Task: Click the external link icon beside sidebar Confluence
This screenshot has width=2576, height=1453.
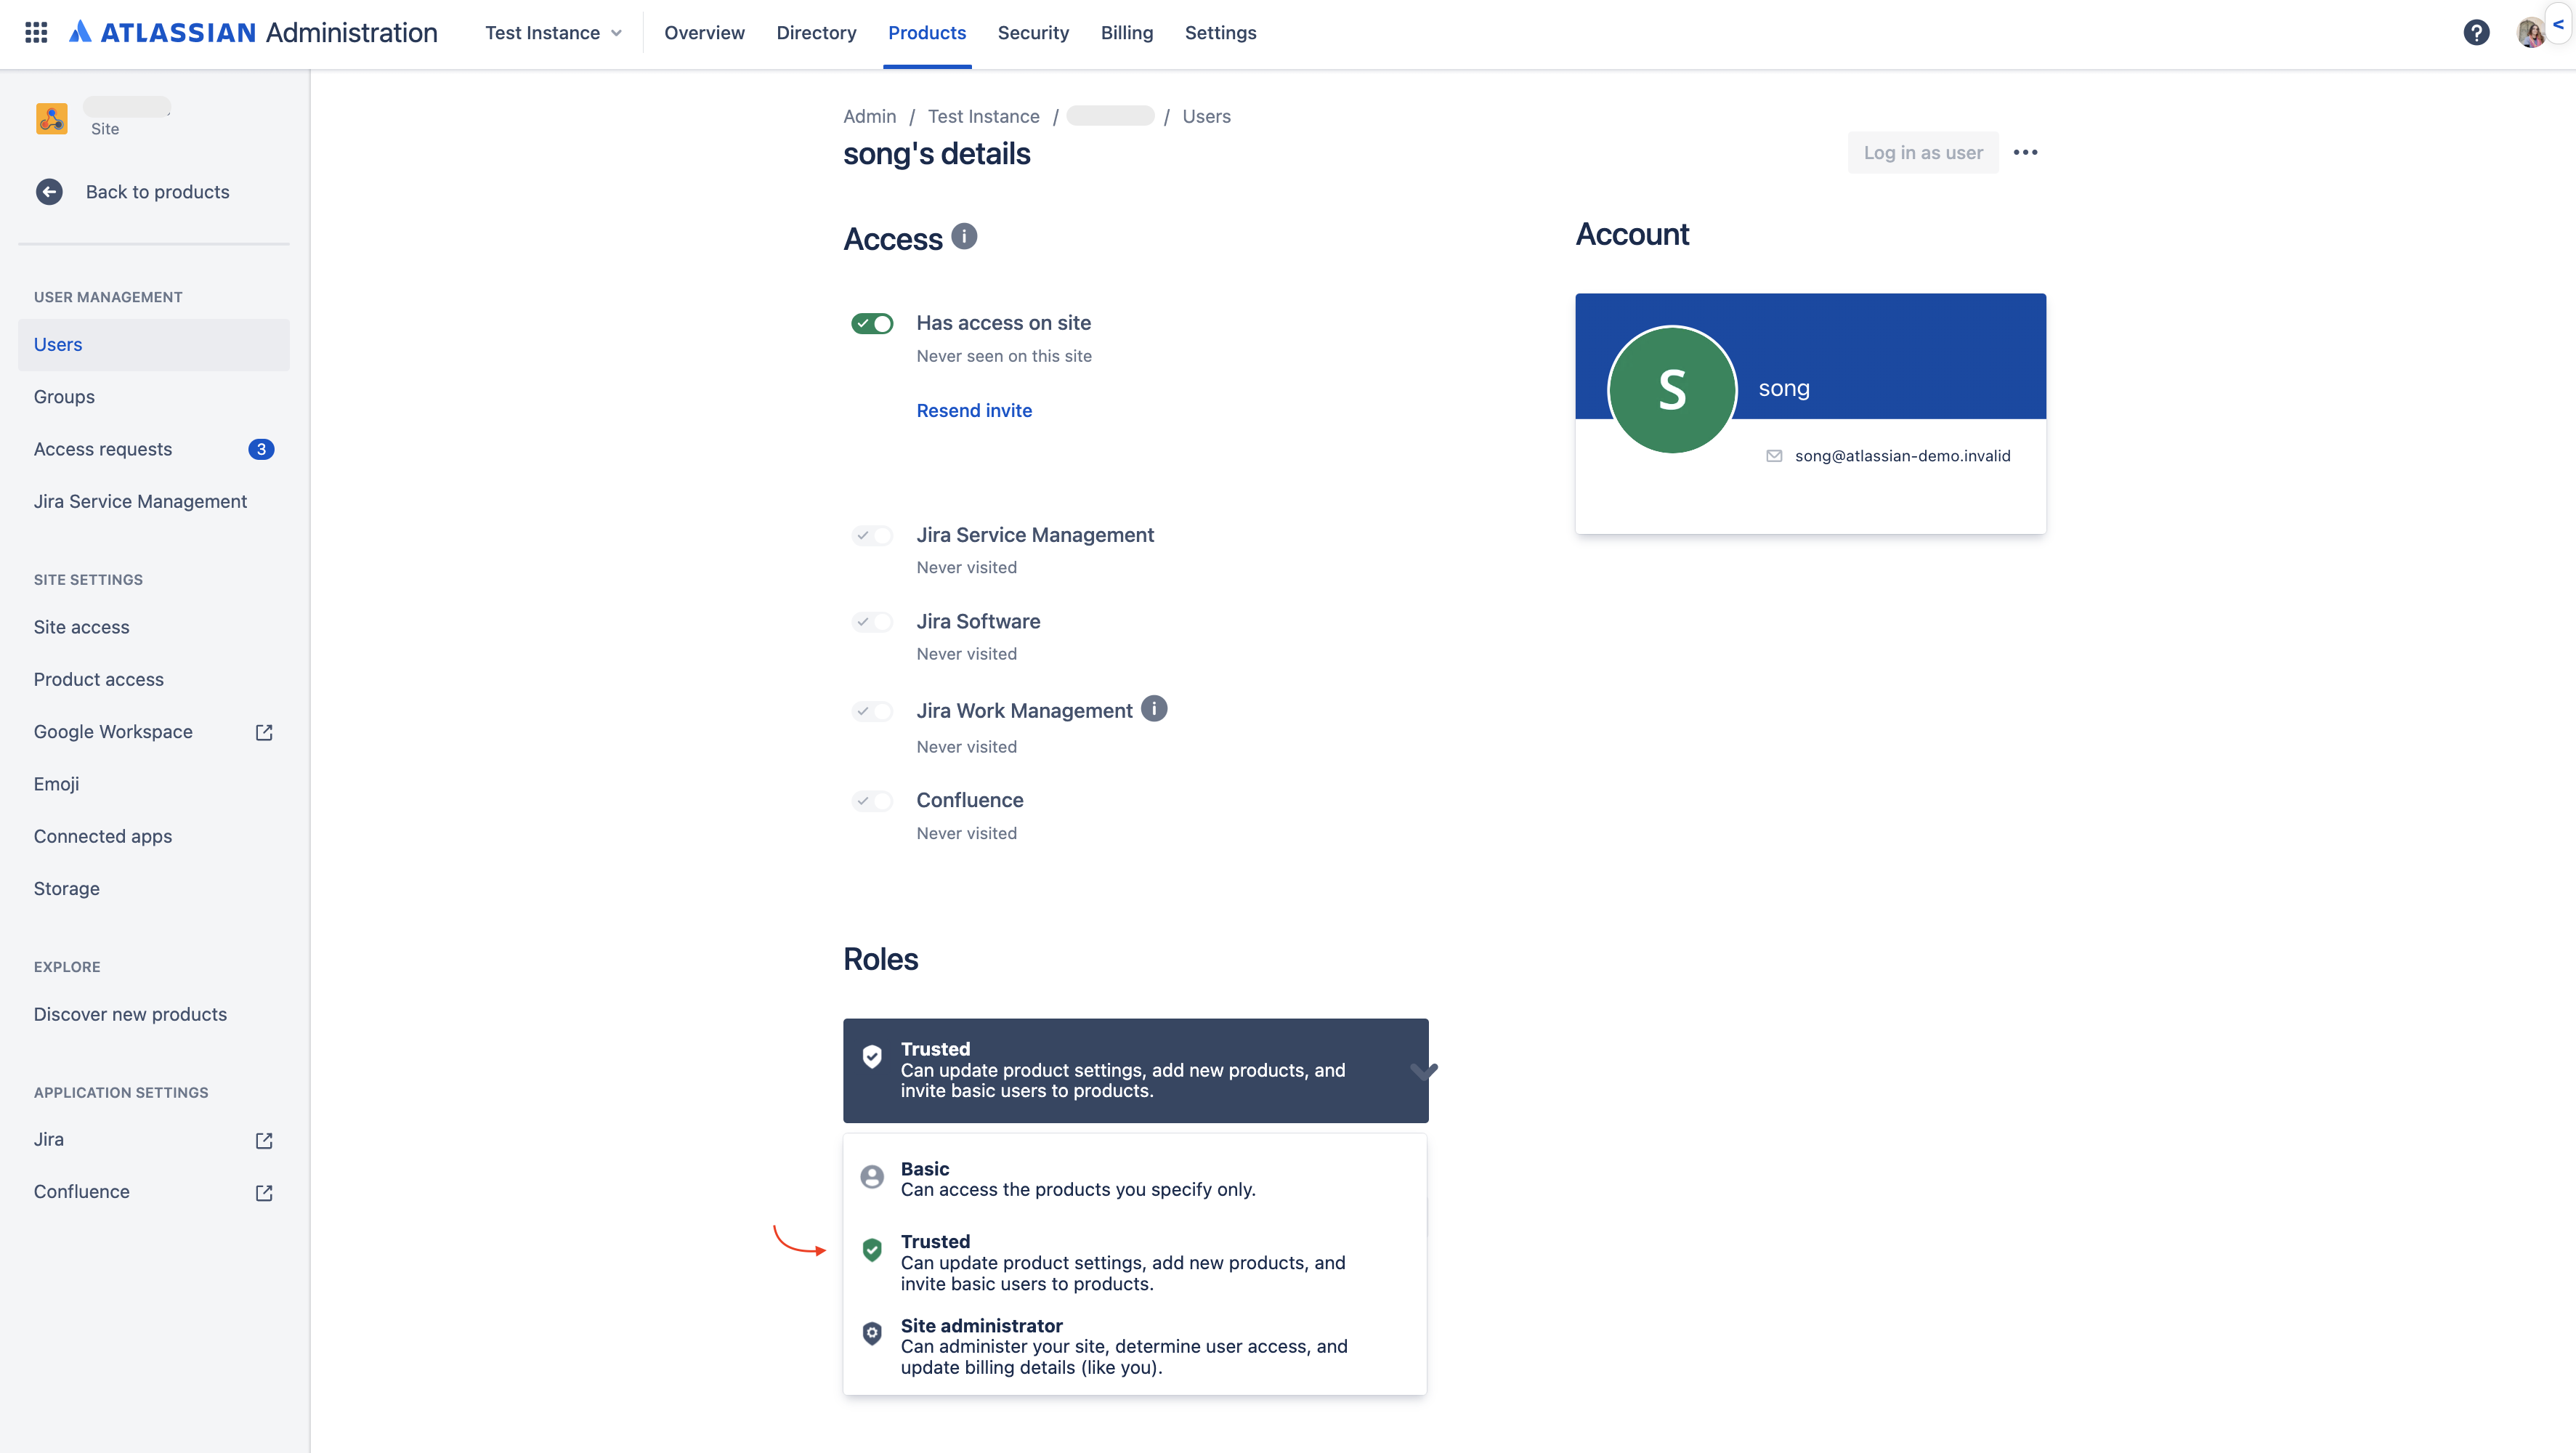Action: (264, 1193)
